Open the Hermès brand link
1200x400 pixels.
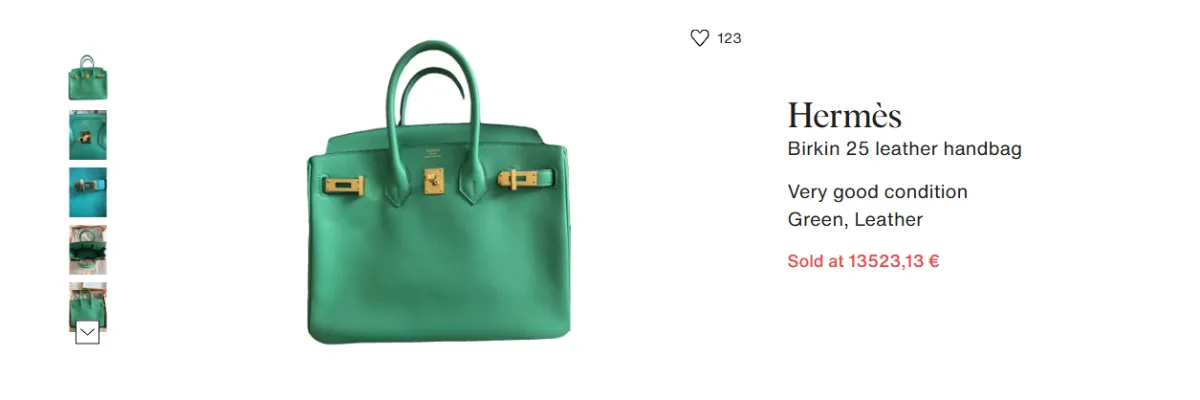tap(845, 115)
